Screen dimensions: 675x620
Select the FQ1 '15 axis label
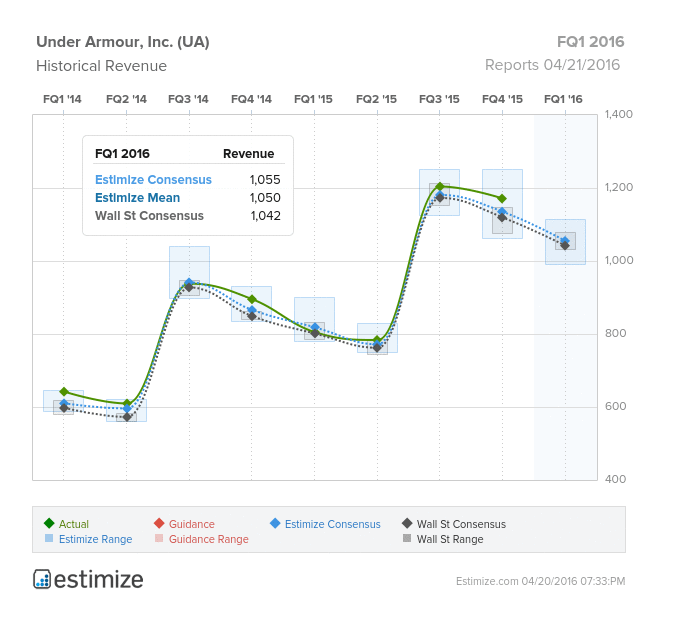[x=313, y=99]
